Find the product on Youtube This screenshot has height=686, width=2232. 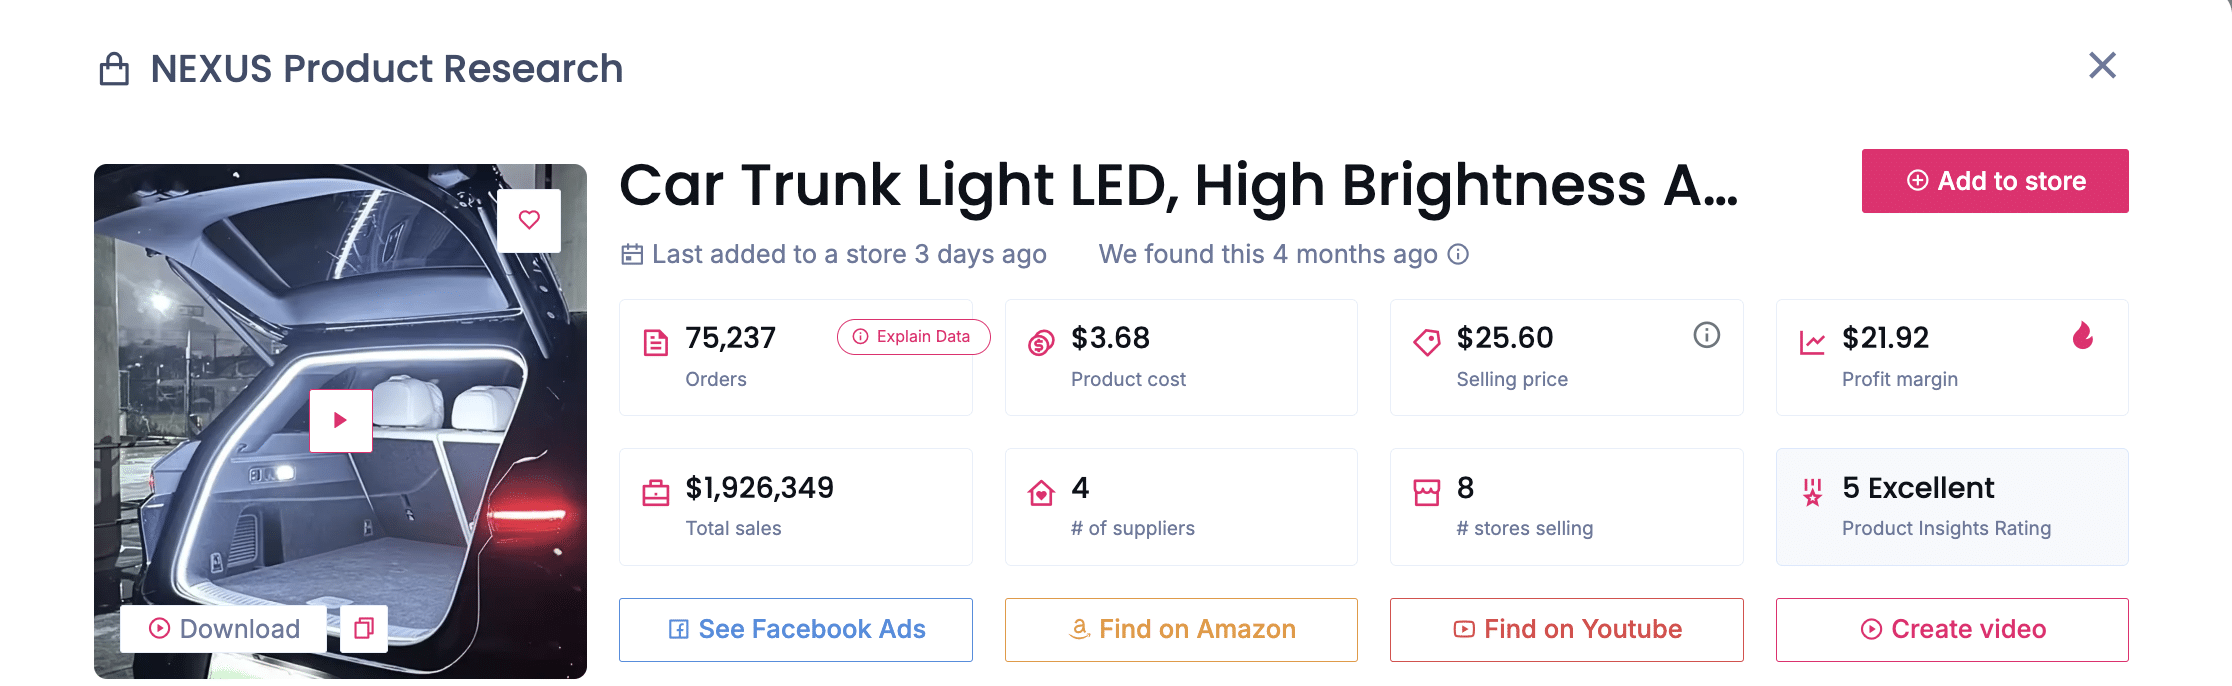click(1565, 629)
